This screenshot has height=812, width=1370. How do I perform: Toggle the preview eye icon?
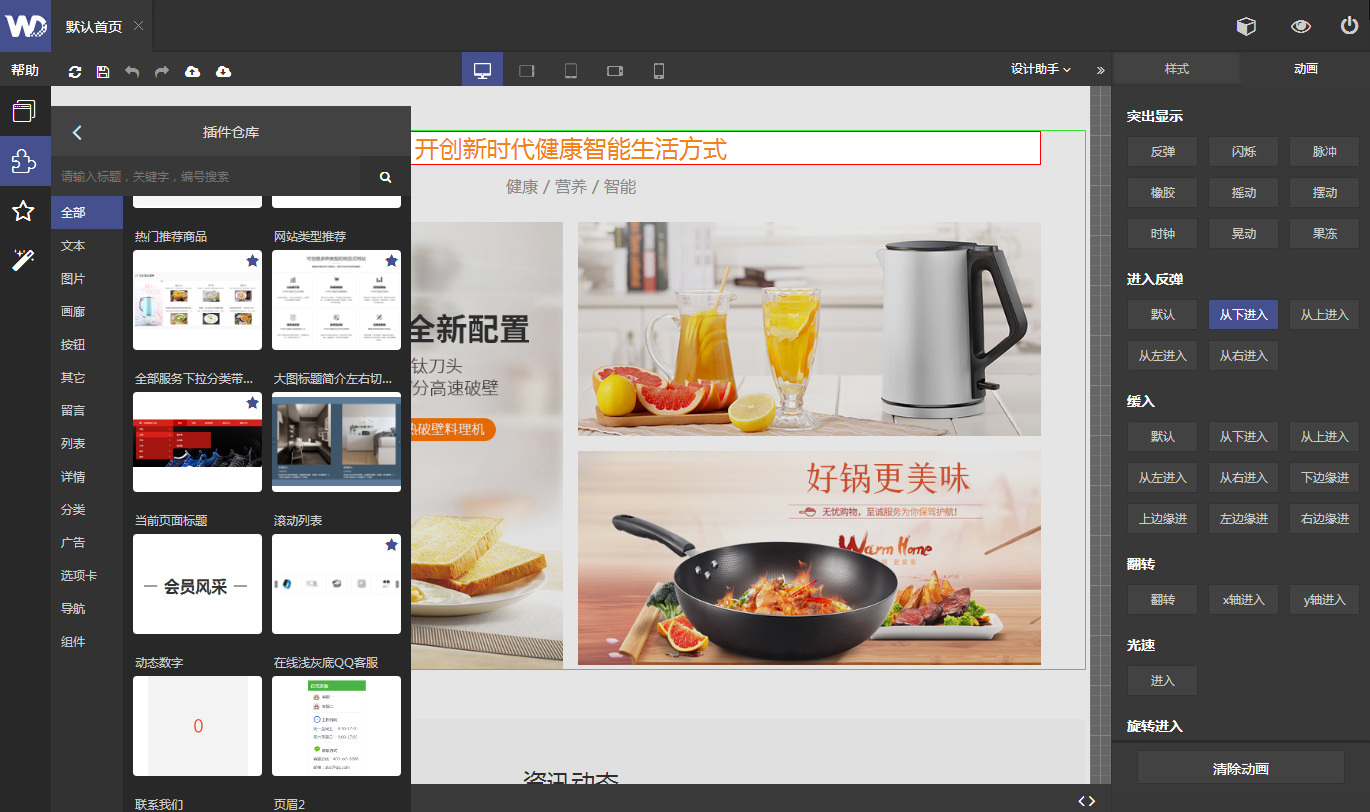point(1300,26)
